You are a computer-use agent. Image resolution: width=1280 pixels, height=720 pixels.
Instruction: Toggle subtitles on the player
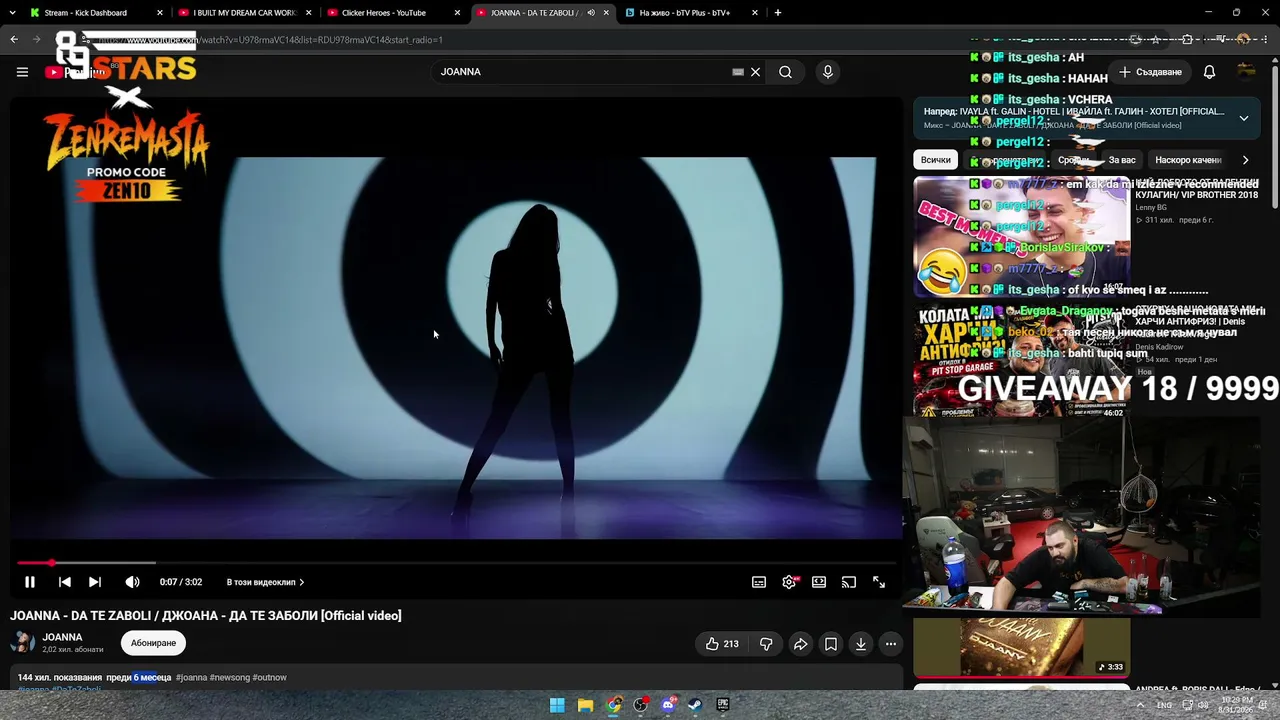[759, 582]
